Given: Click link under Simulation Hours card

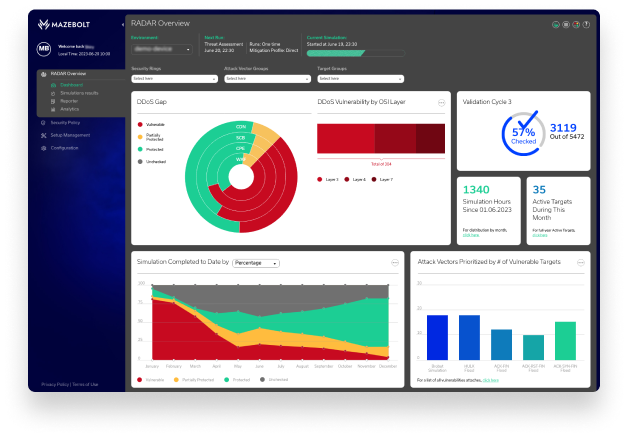Looking at the screenshot, I should [x=472, y=236].
